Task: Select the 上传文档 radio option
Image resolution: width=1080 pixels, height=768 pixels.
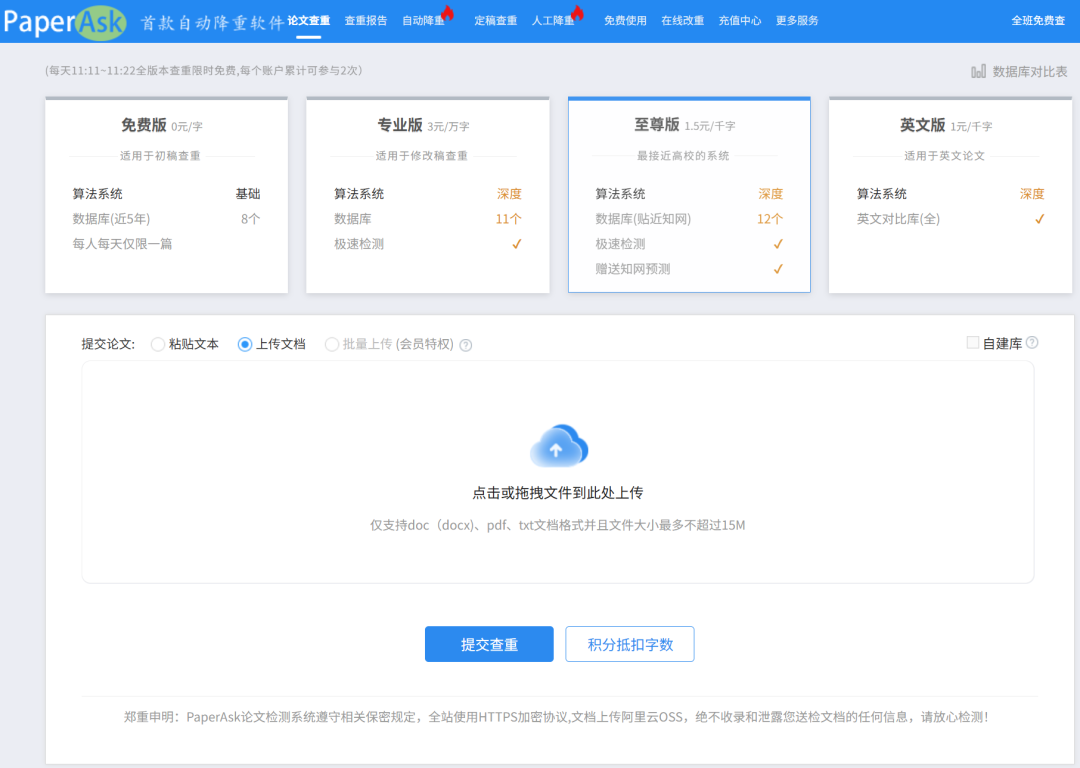Action: click(x=245, y=344)
